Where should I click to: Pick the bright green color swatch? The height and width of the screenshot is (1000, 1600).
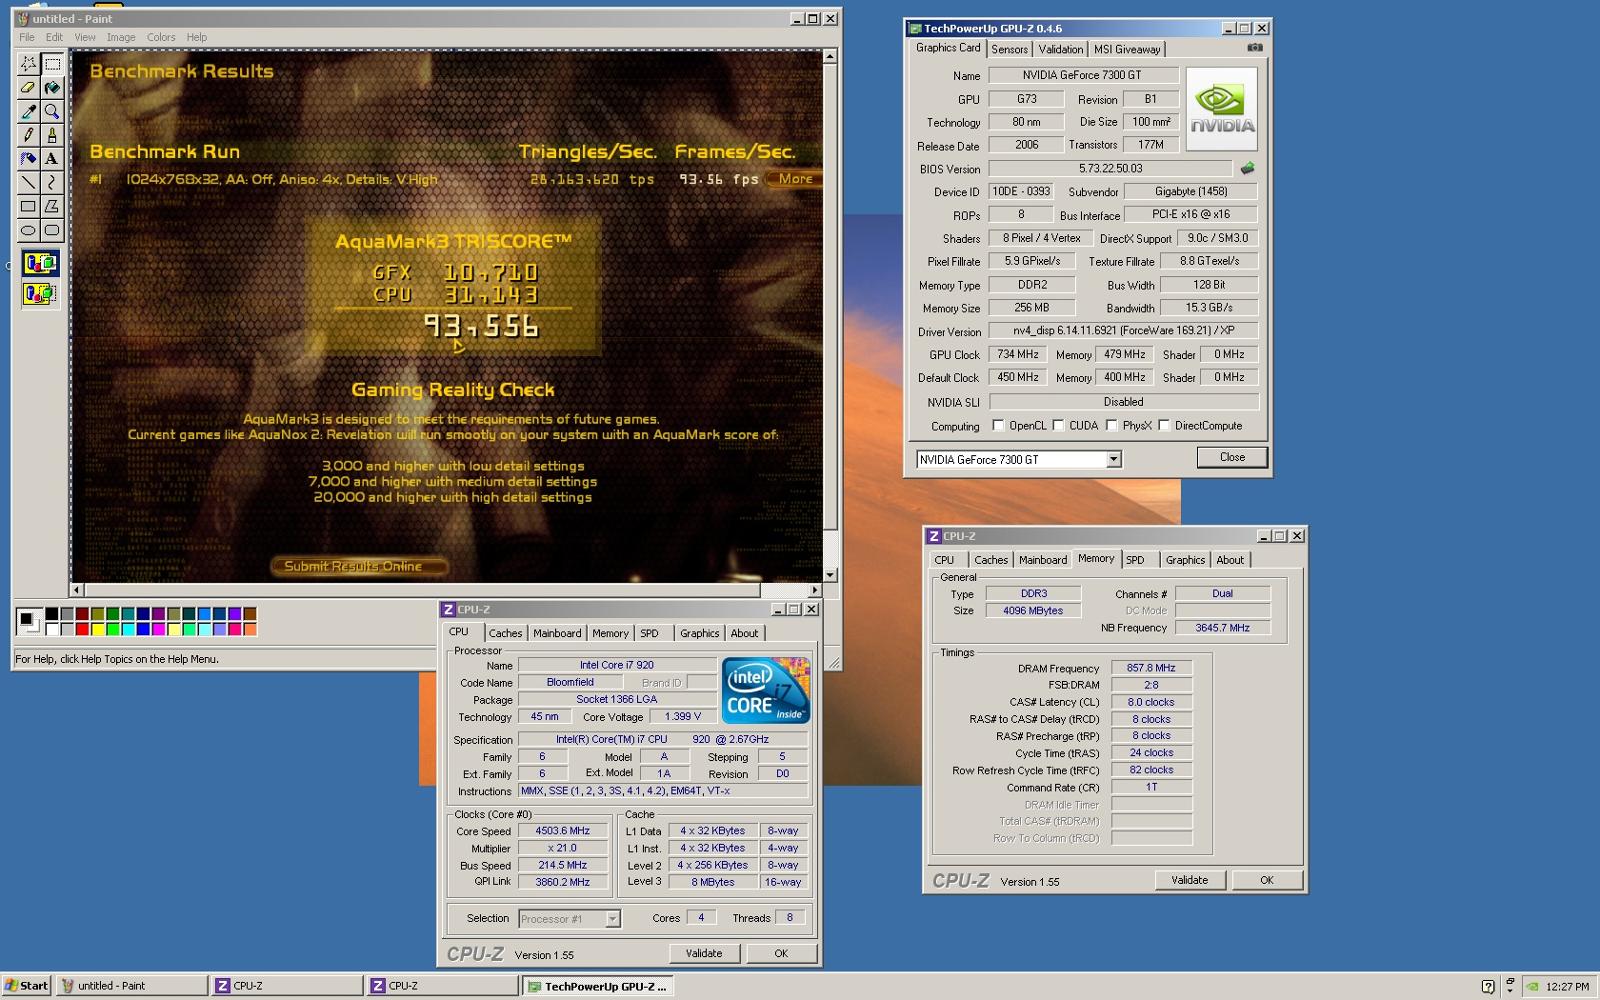tap(113, 629)
